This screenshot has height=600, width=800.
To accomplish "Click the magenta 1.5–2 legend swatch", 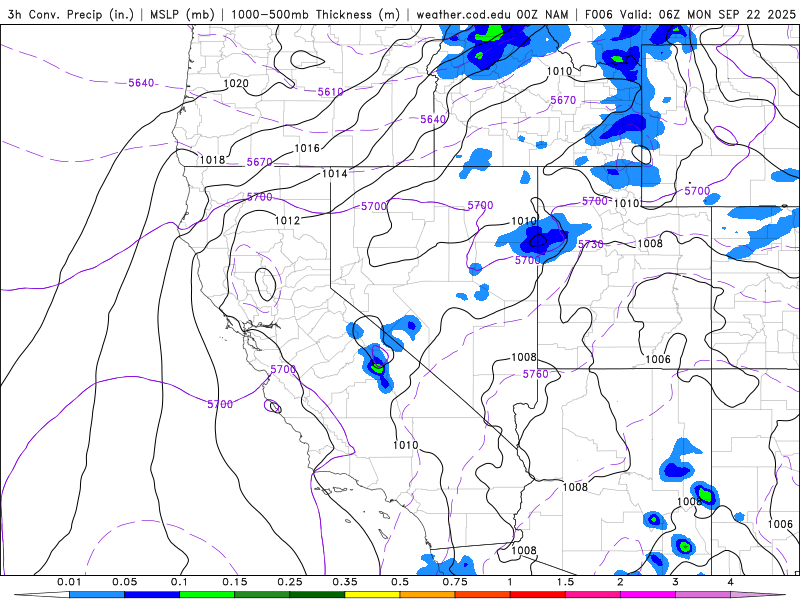I will click(593, 595).
